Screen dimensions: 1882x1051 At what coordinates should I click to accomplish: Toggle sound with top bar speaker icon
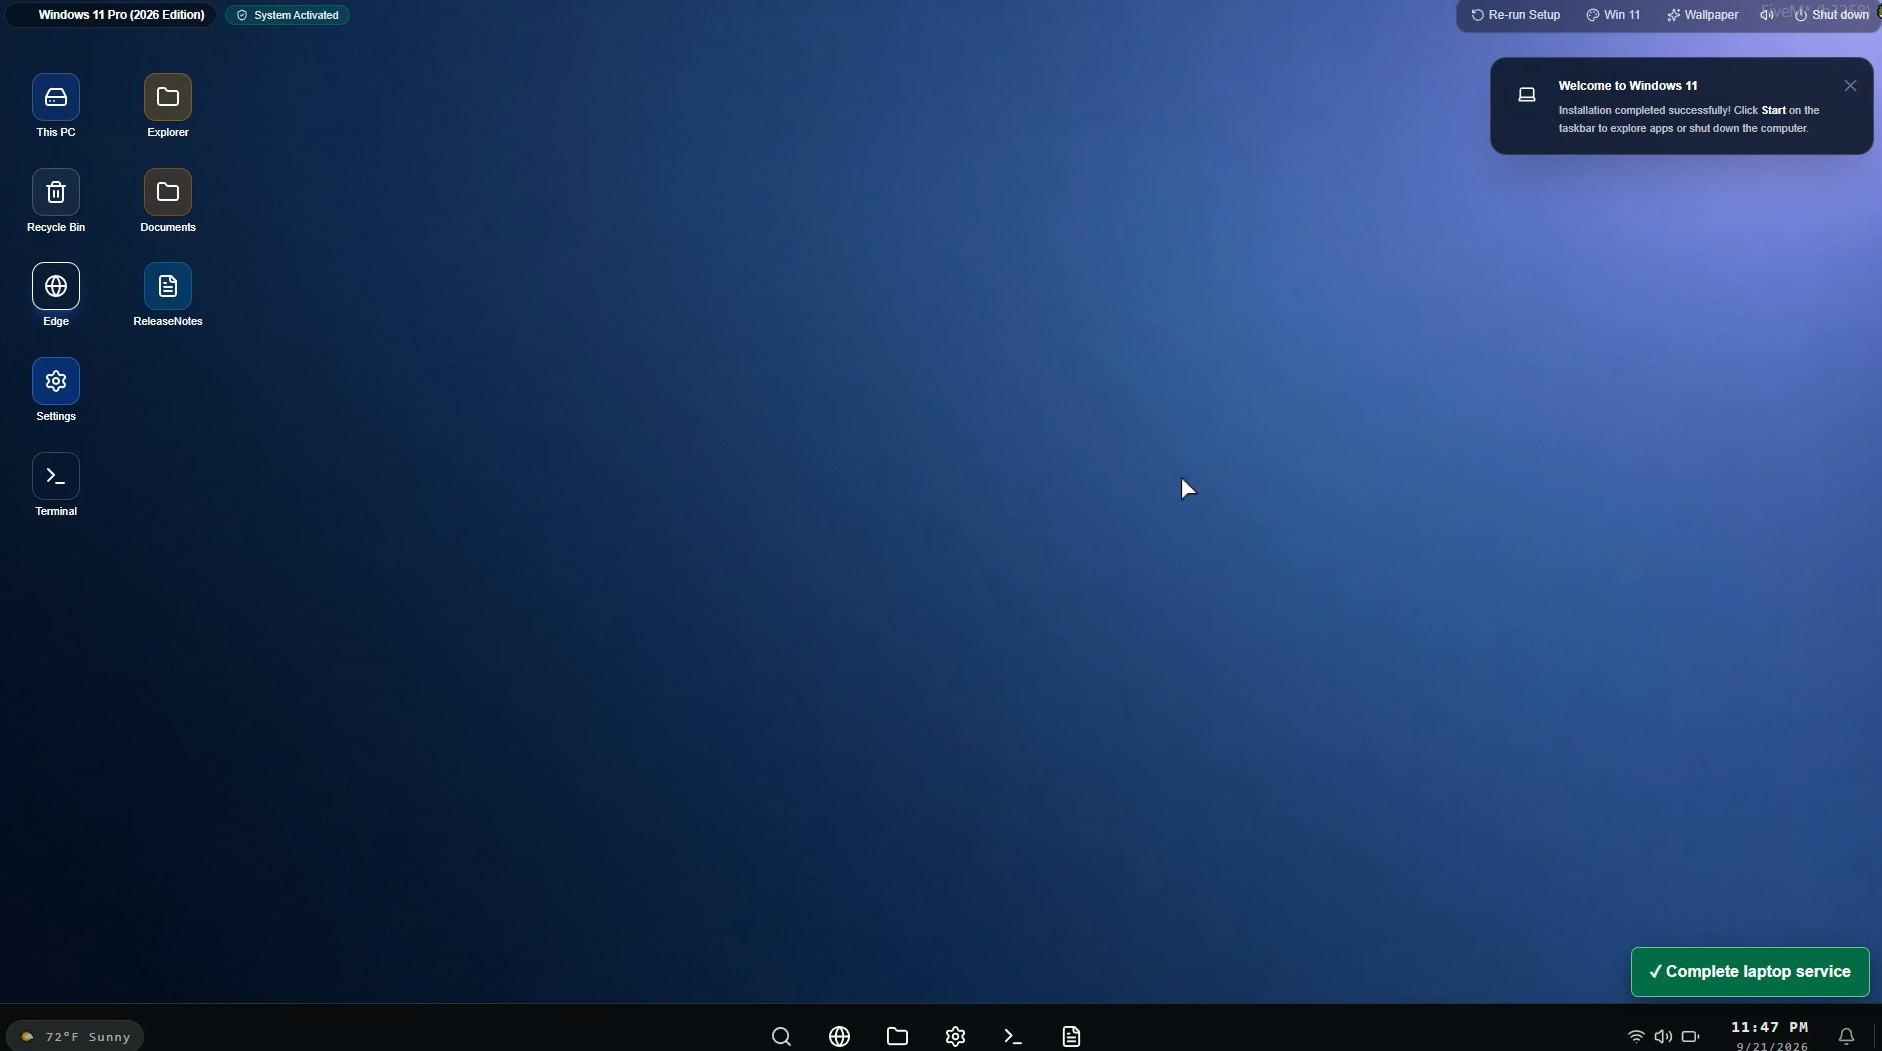(x=1767, y=15)
